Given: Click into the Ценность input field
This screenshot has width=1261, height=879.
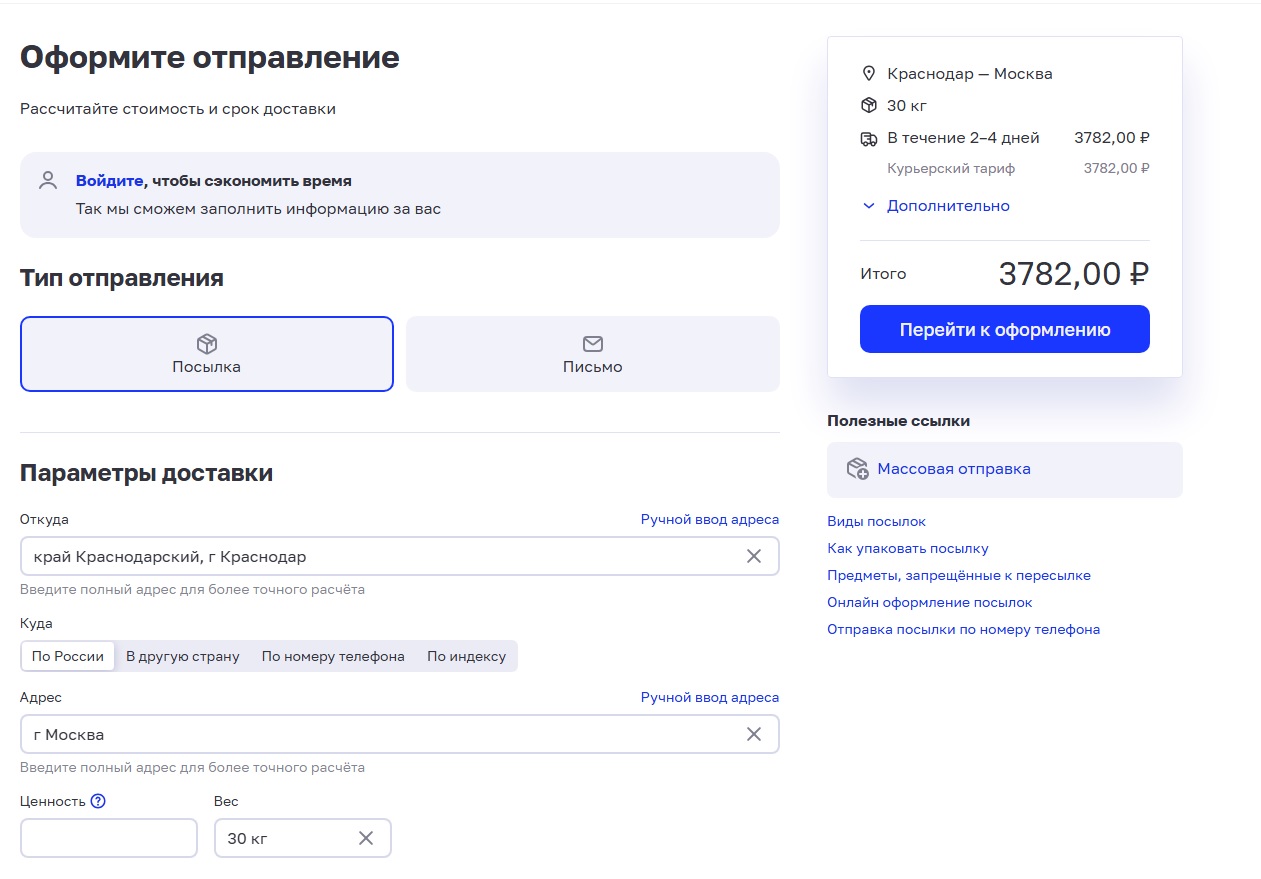Looking at the screenshot, I should (x=109, y=838).
